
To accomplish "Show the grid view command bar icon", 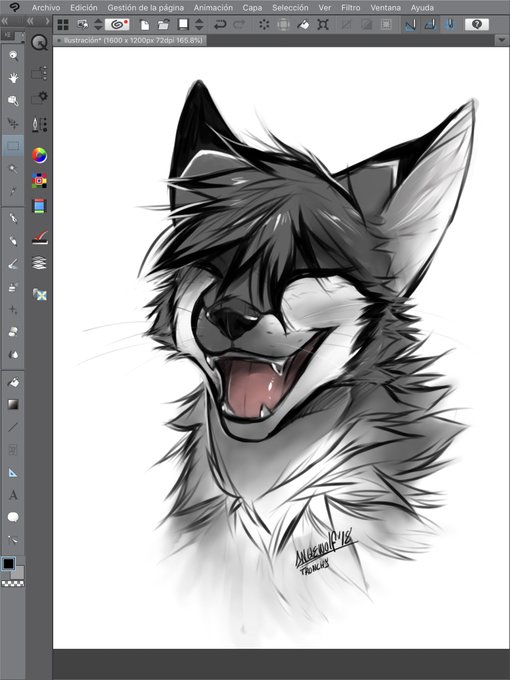I will click(63, 25).
